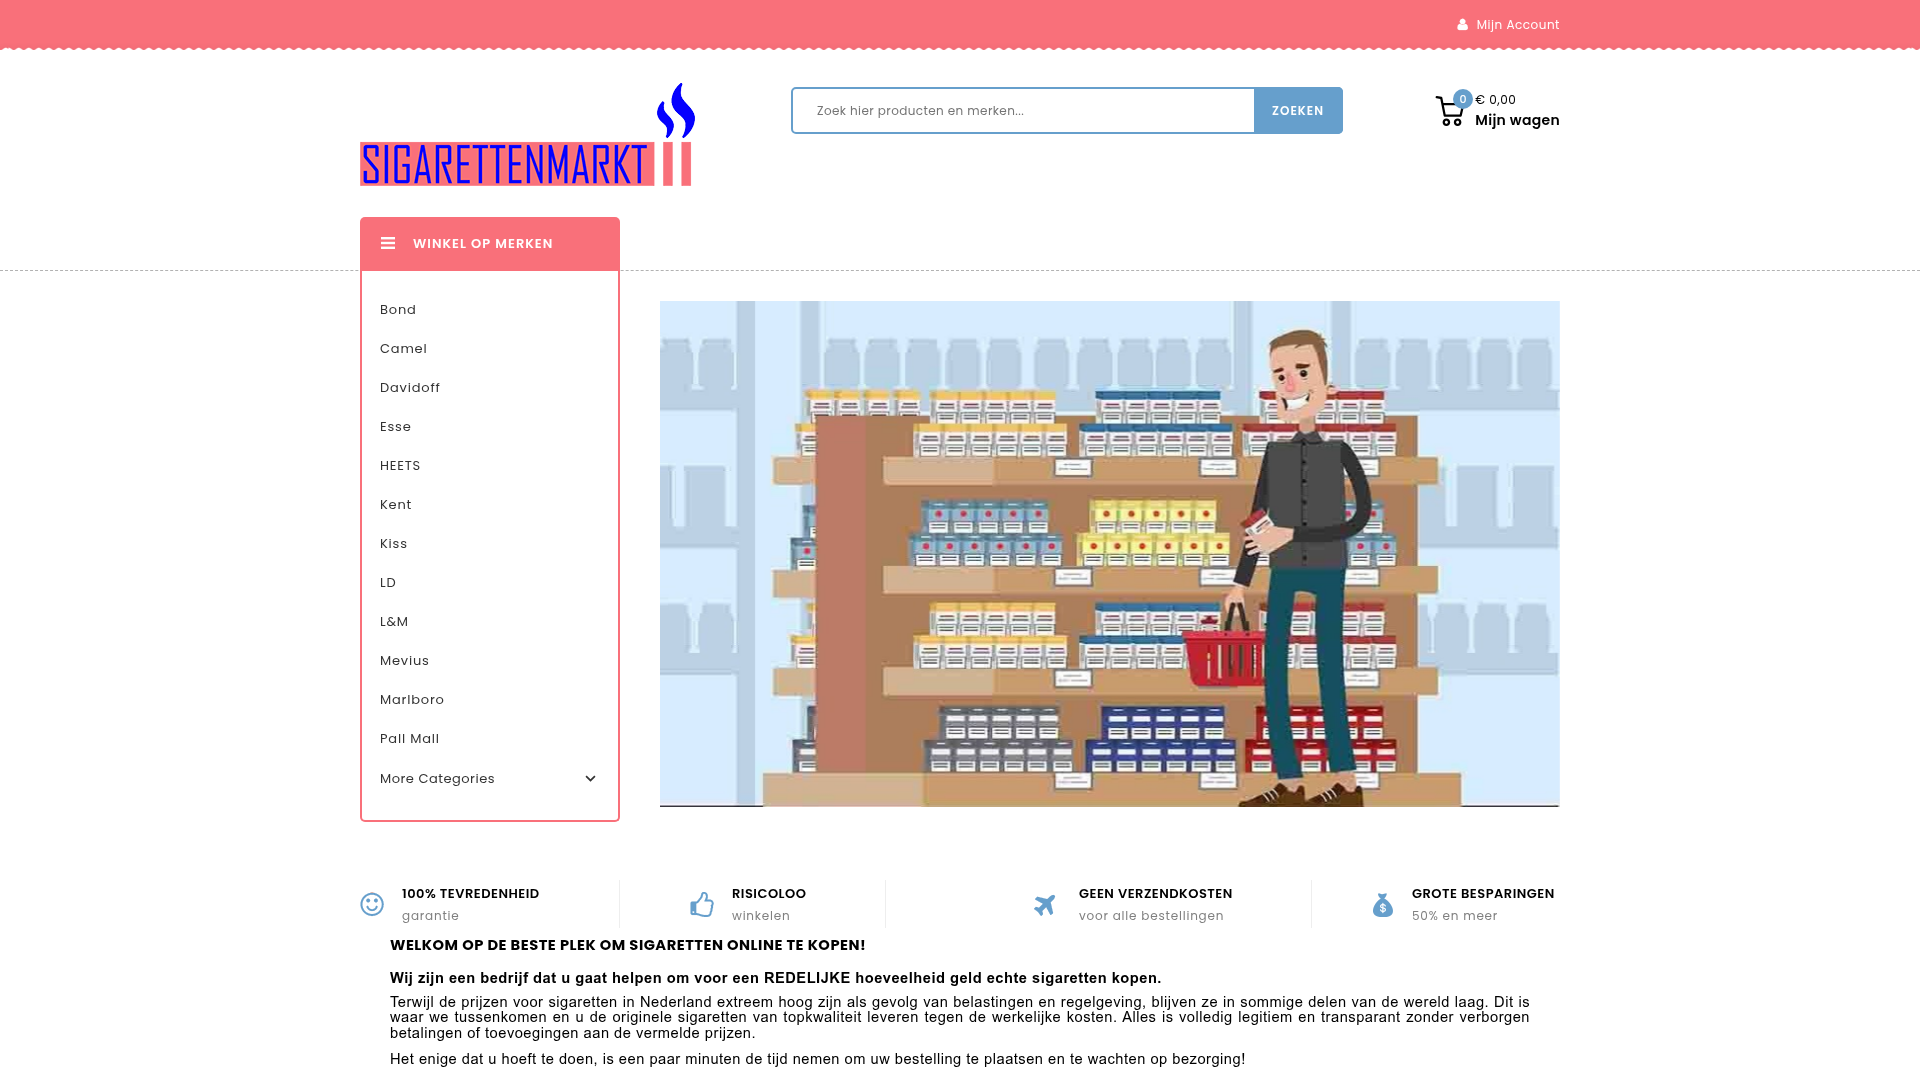
Task: Open HEETS brand category
Action: 400,466
